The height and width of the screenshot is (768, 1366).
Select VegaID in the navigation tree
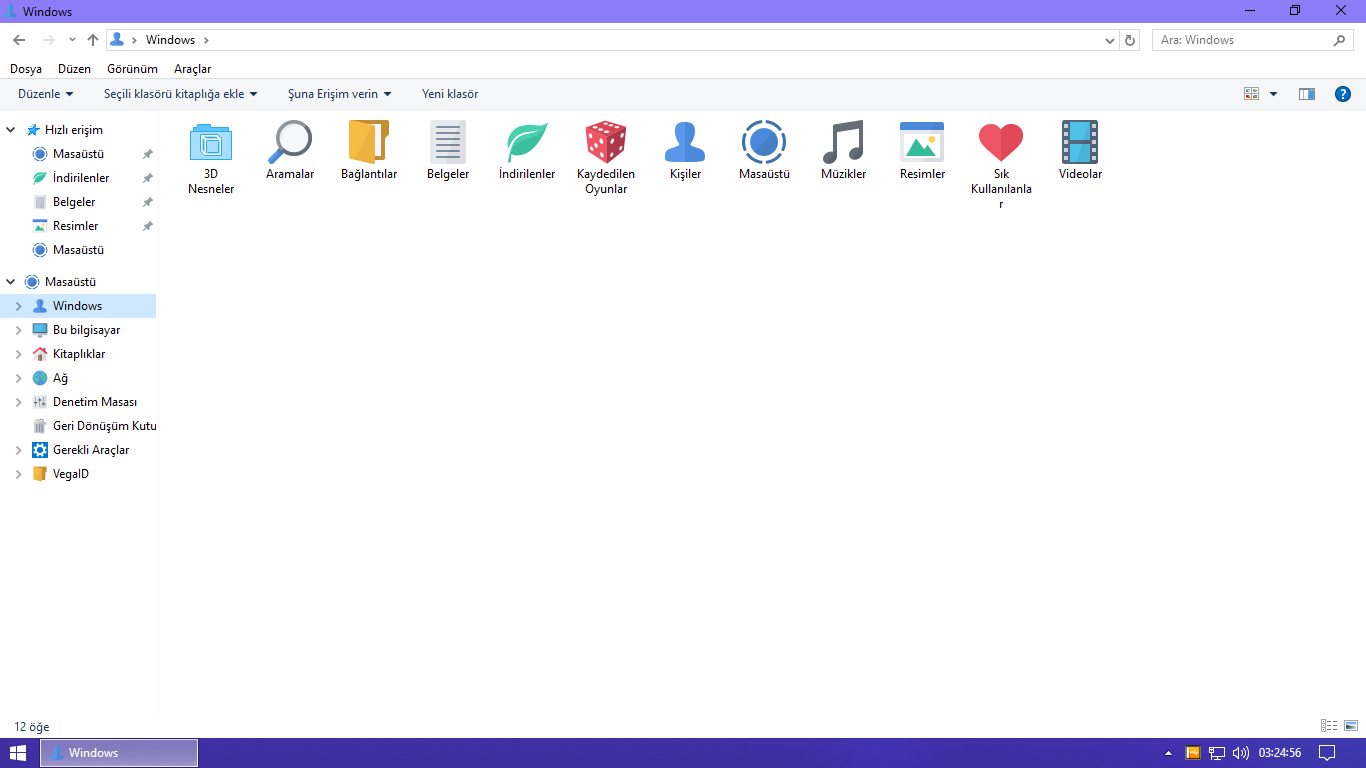(71, 474)
